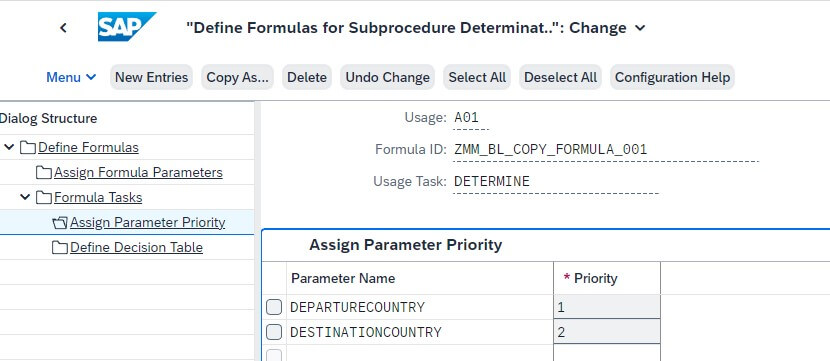
Task: Click the SAP logo
Action: pos(127,26)
